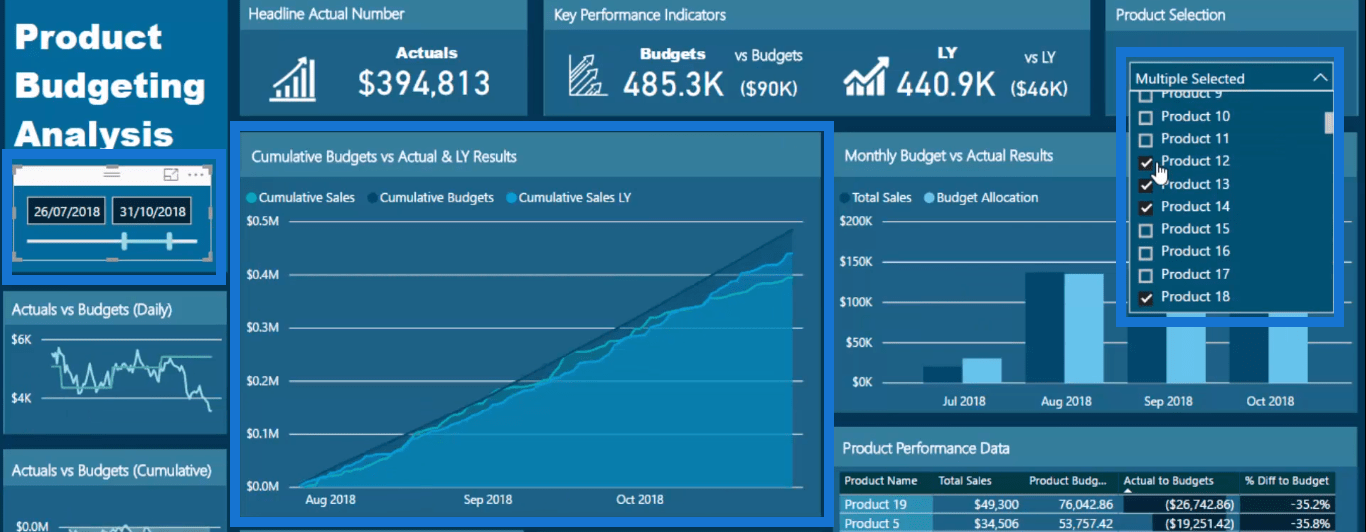
Task: Click the Budget Allocation legend item
Action: point(980,198)
